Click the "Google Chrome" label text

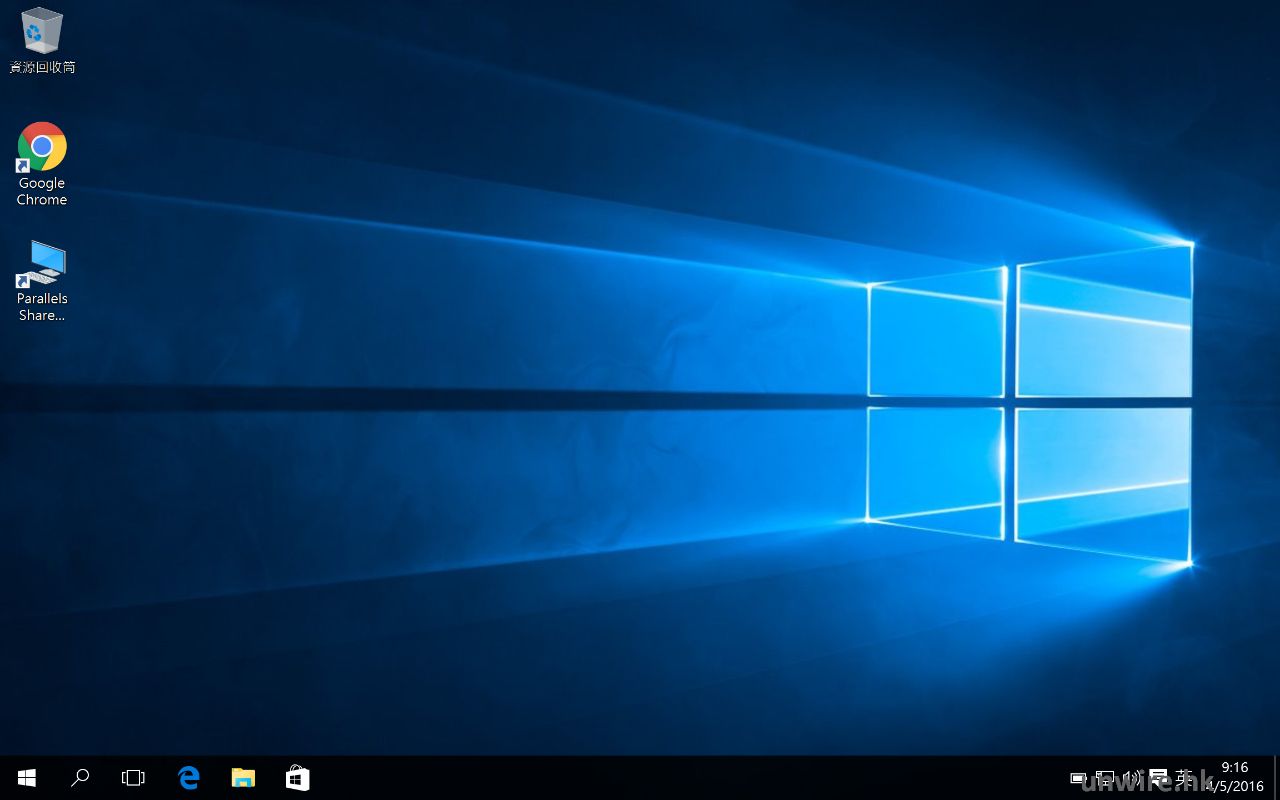[42, 191]
